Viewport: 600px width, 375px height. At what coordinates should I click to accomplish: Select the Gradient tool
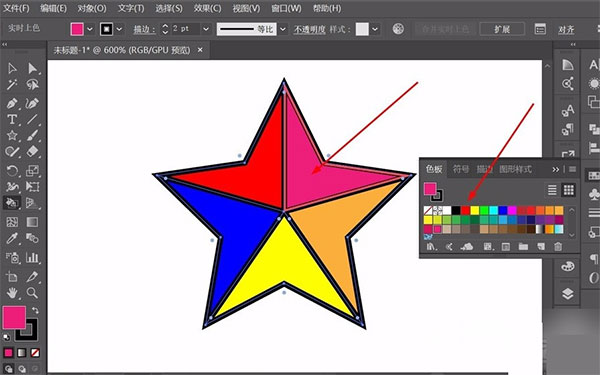pyautogui.click(x=33, y=222)
